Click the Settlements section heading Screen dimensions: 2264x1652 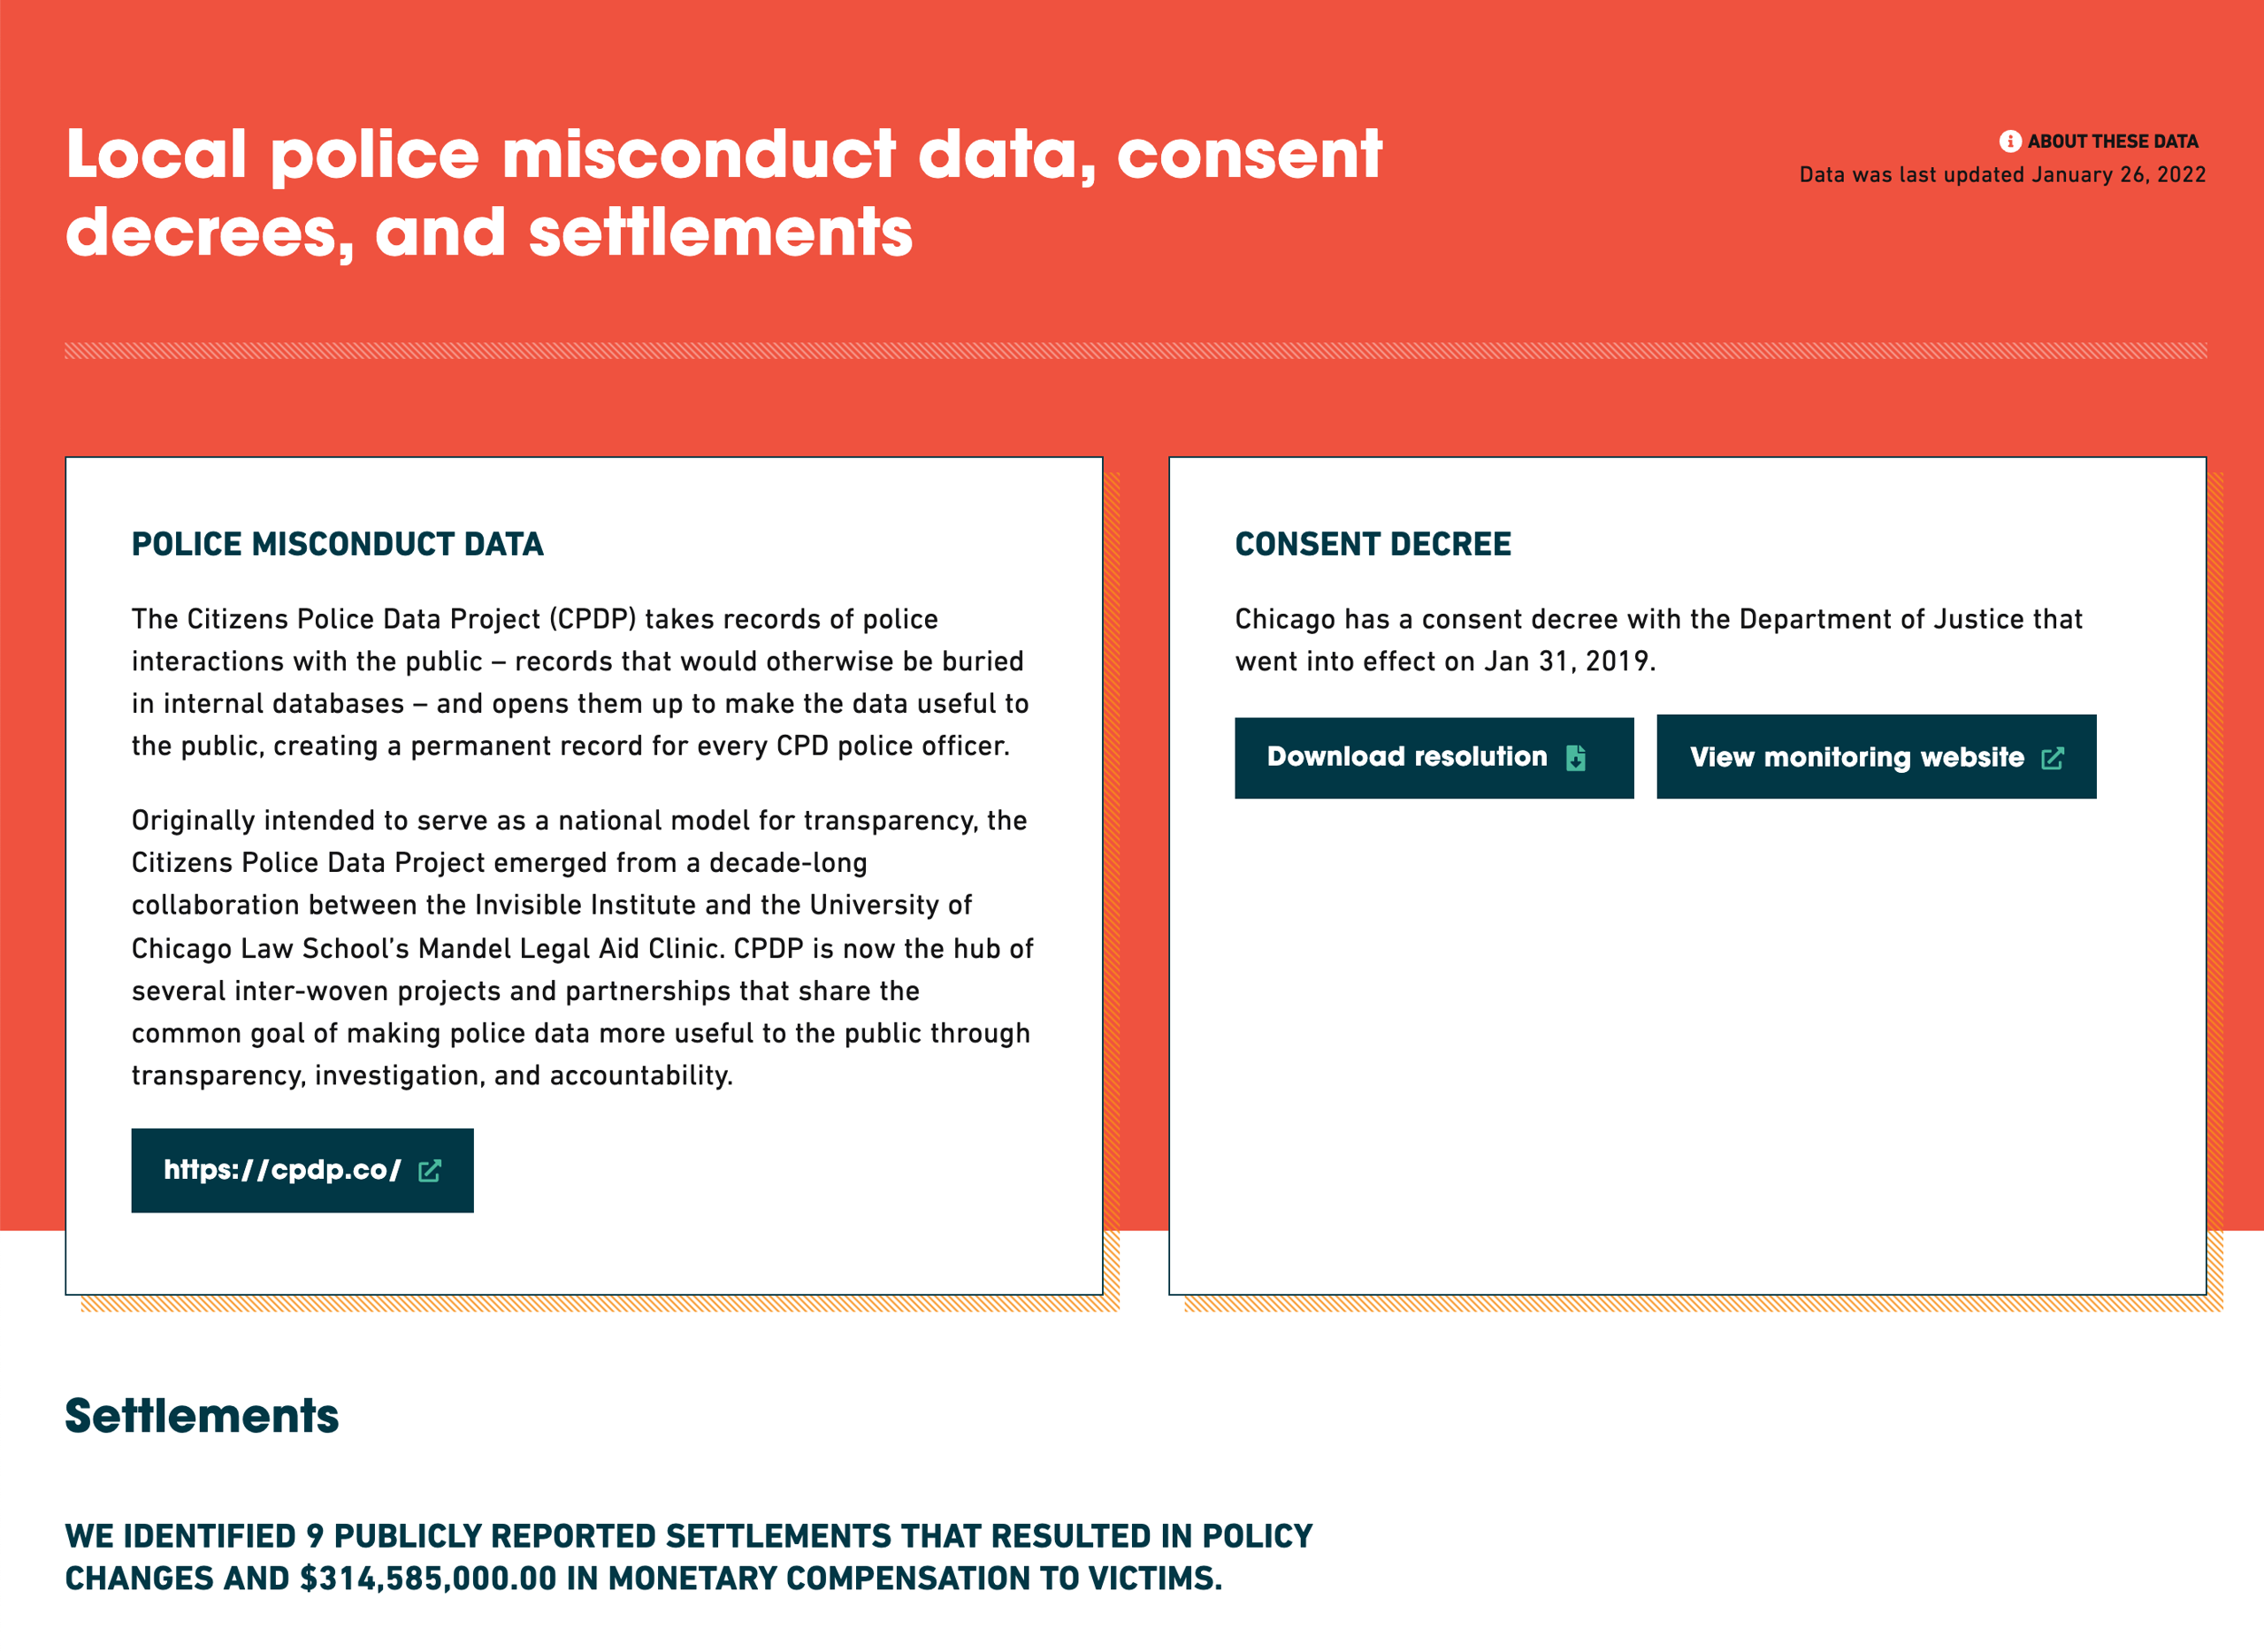point(202,1416)
